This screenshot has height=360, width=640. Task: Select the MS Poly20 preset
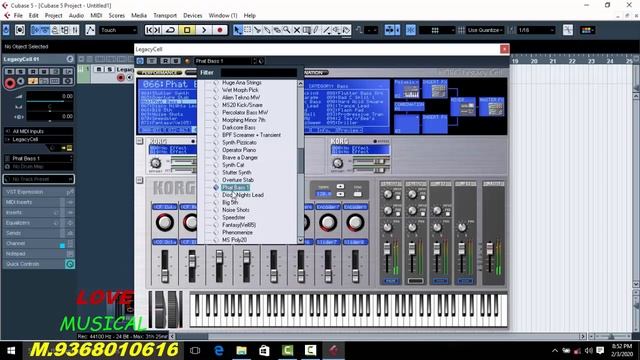tap(234, 240)
